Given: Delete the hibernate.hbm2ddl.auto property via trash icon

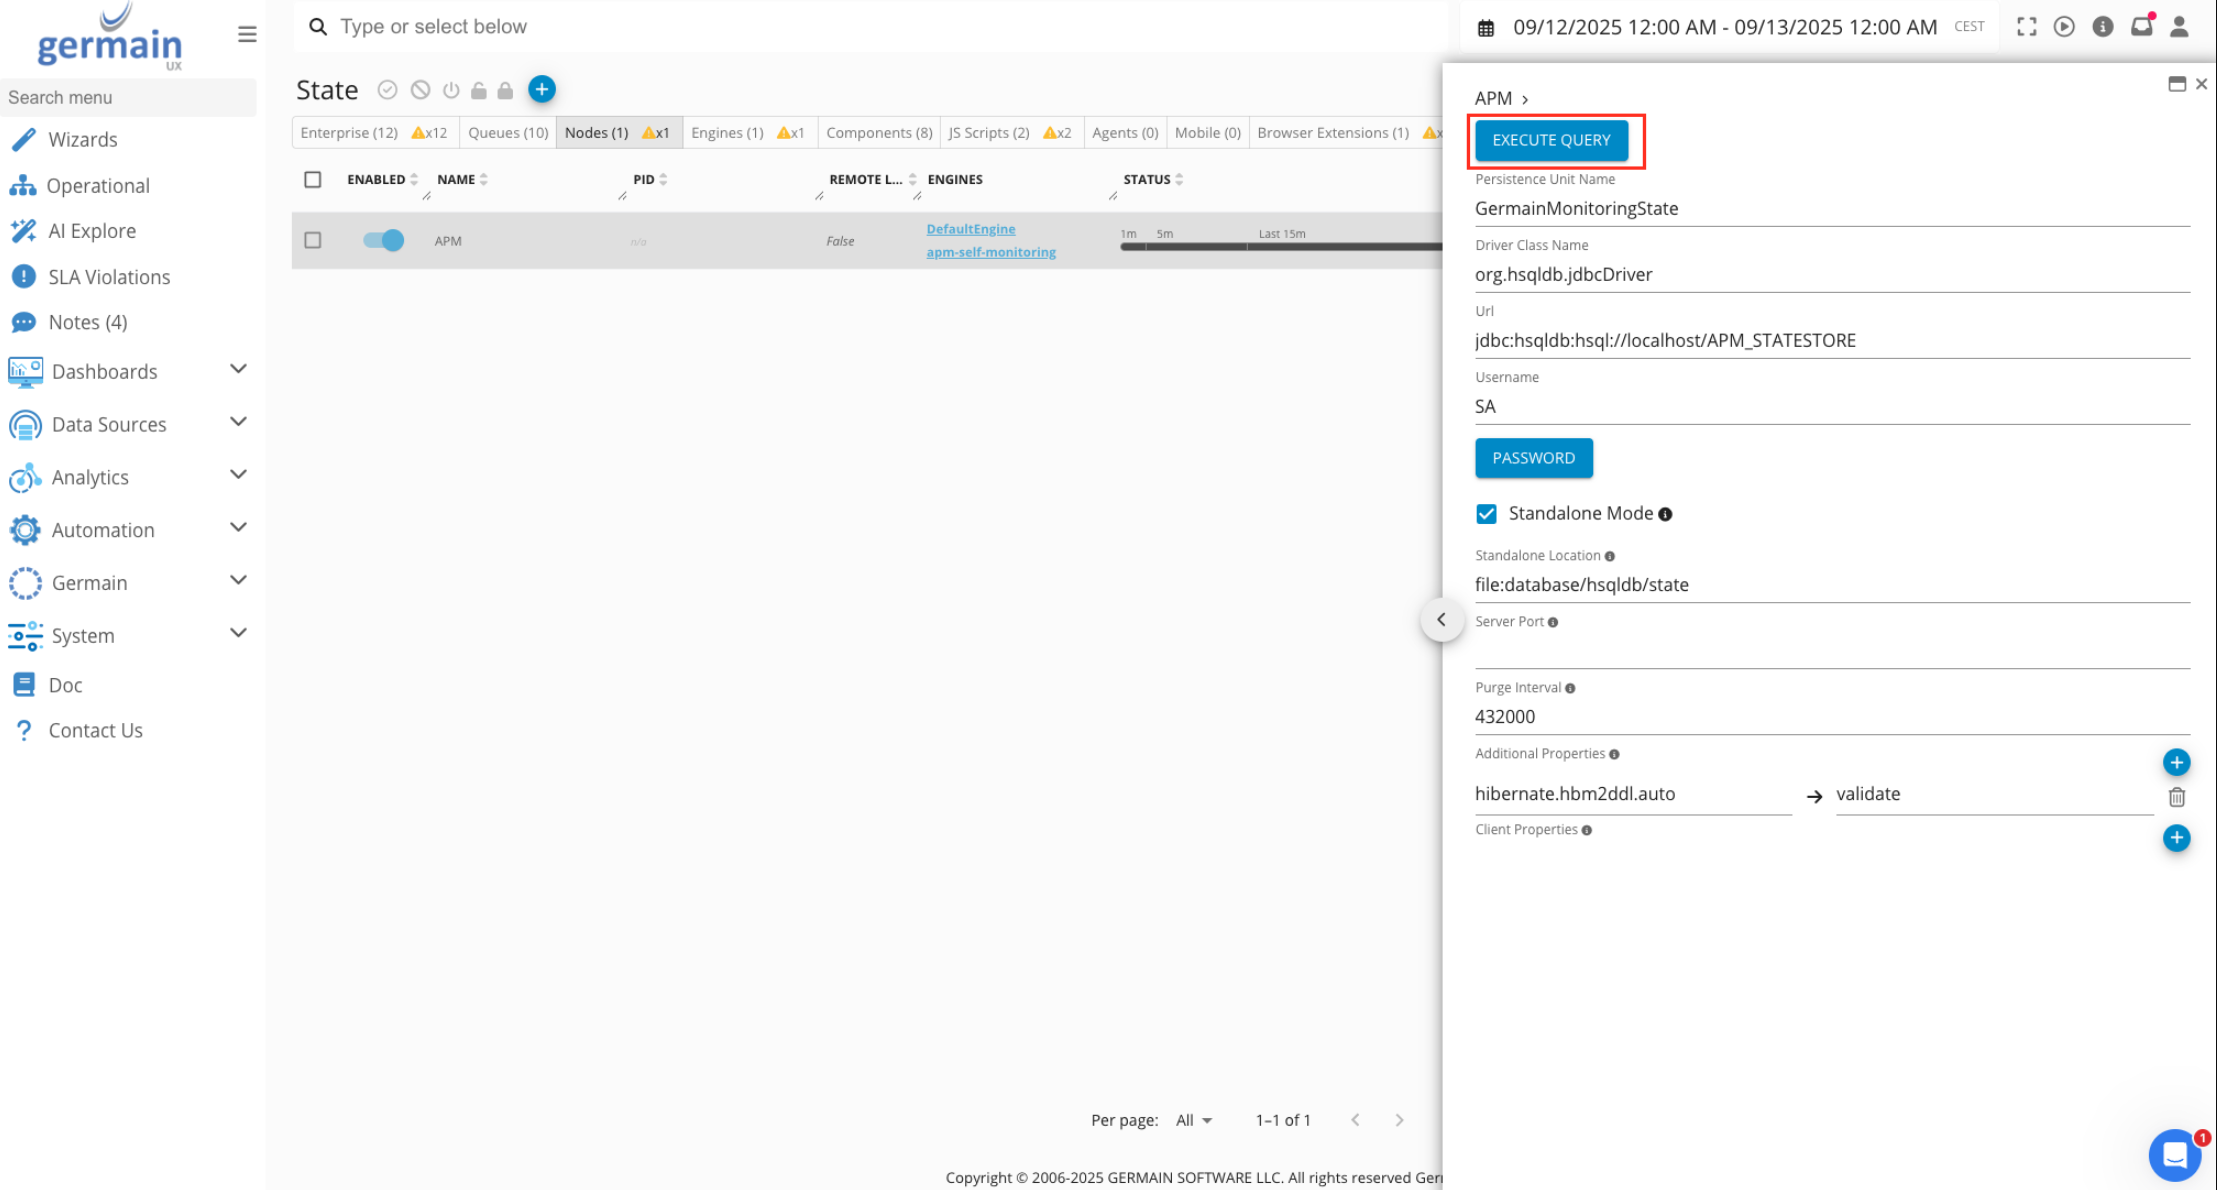Looking at the screenshot, I should (2176, 797).
